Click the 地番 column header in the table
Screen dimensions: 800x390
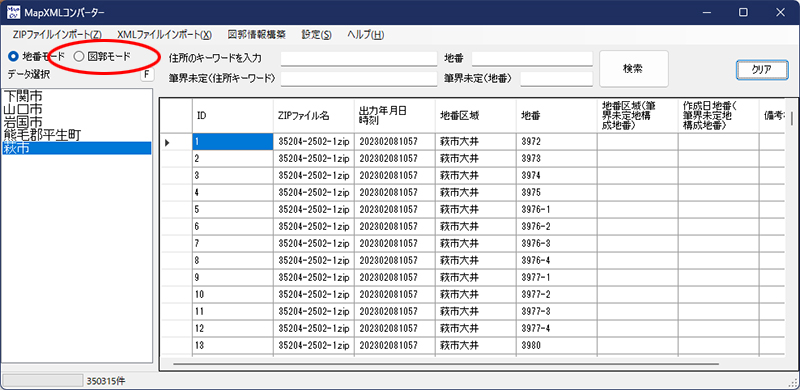coord(557,116)
